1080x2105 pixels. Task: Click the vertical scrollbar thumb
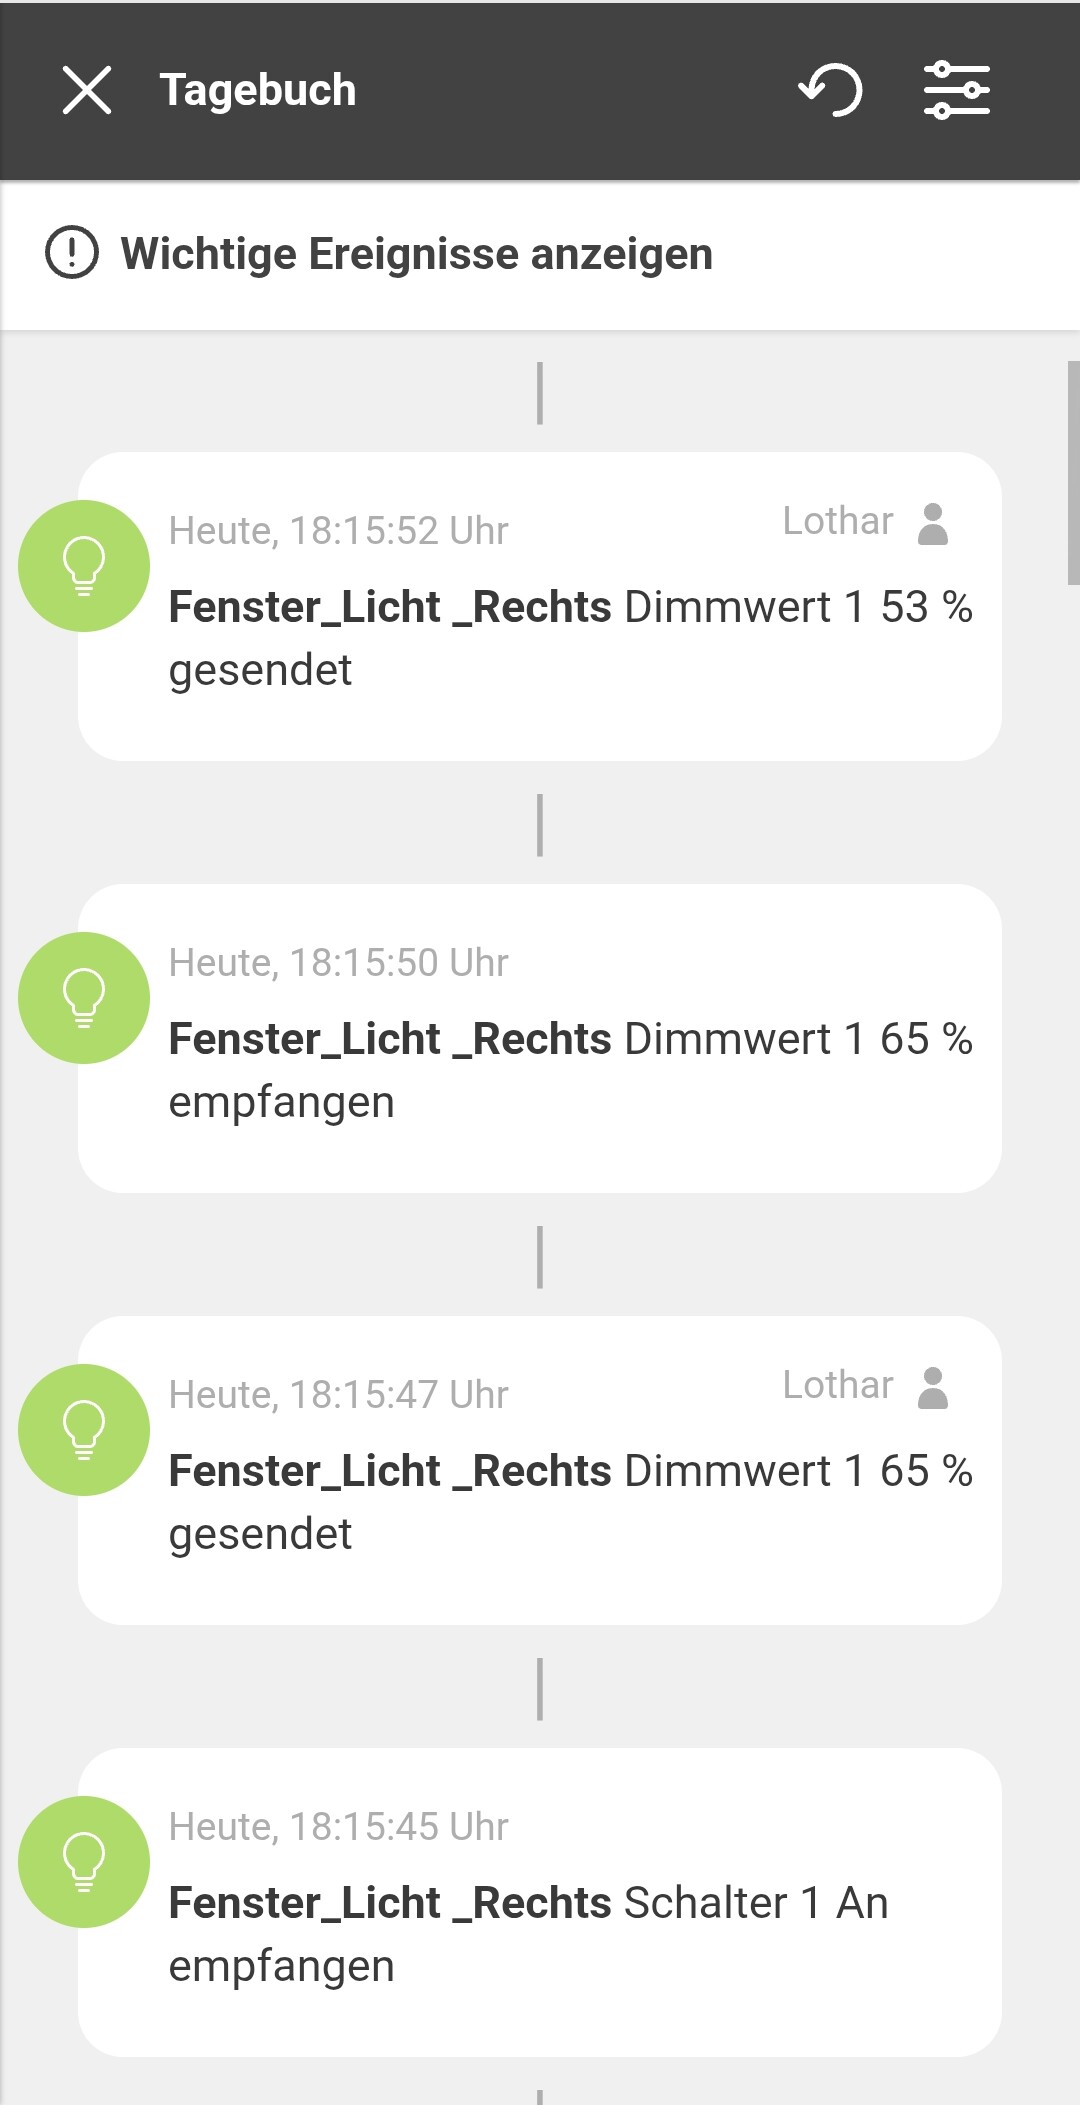[x=1073, y=472]
